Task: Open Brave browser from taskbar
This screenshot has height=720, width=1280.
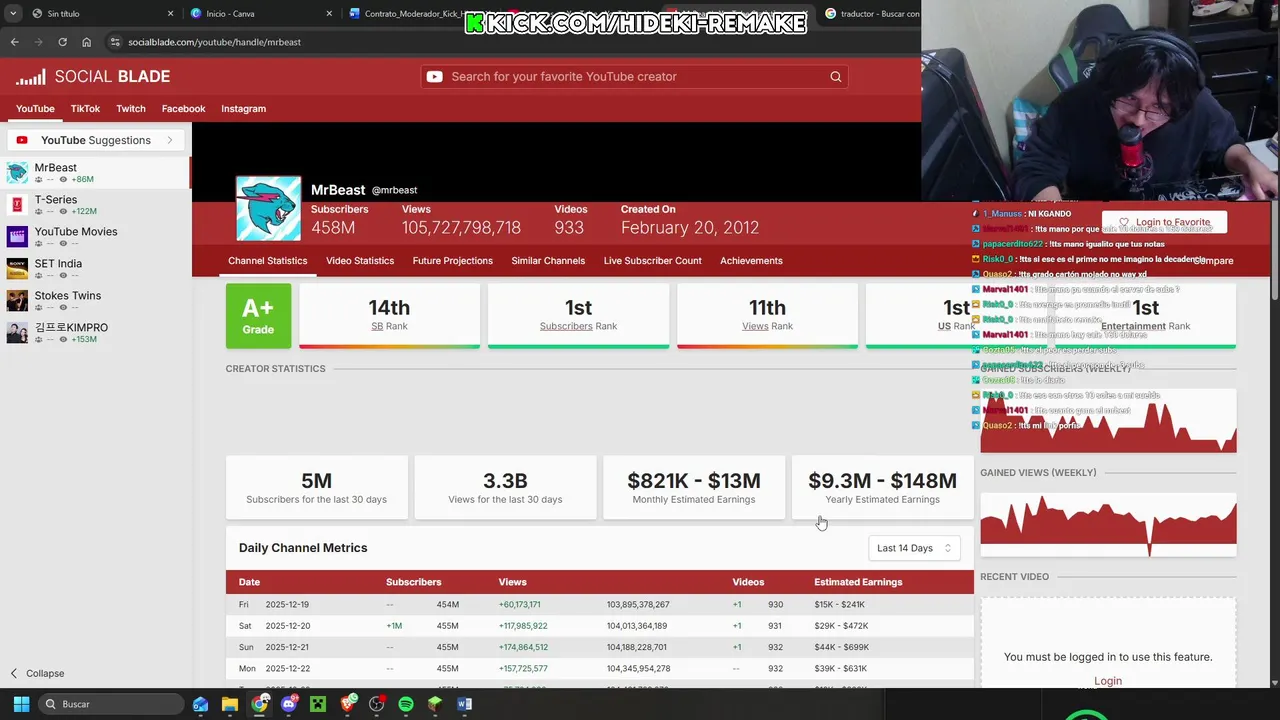Action: point(347,704)
